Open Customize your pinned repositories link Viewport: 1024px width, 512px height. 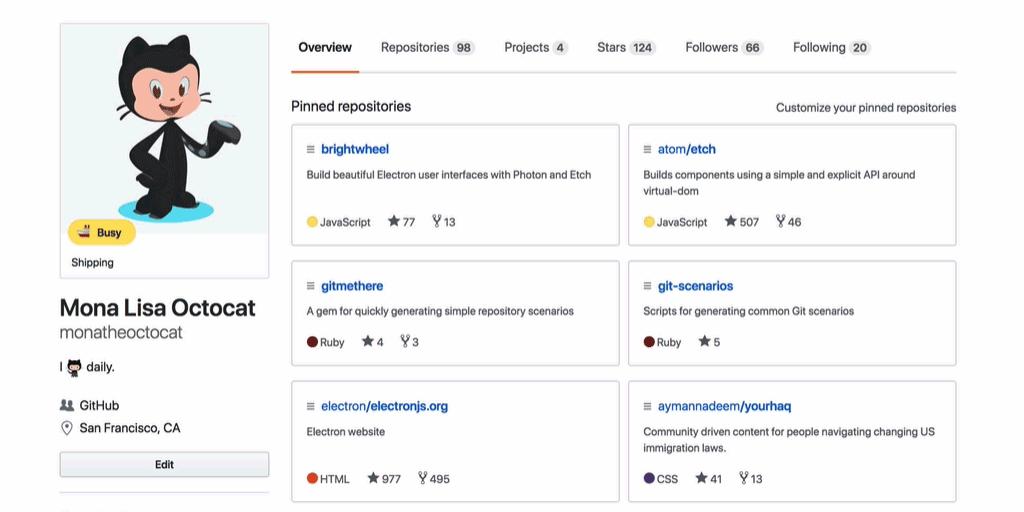865,107
